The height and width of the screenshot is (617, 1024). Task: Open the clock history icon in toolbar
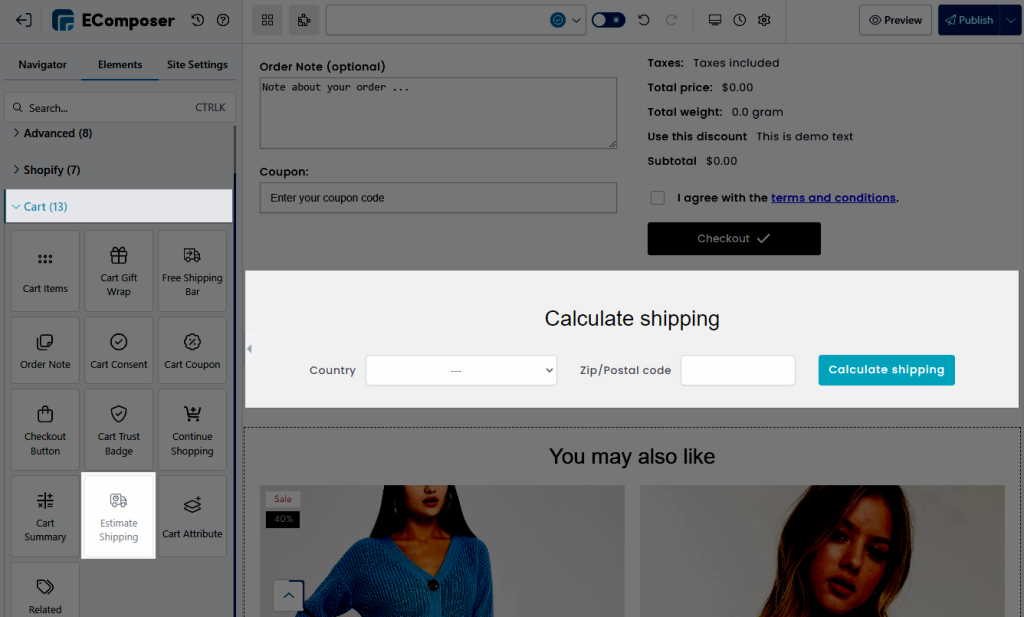(739, 20)
